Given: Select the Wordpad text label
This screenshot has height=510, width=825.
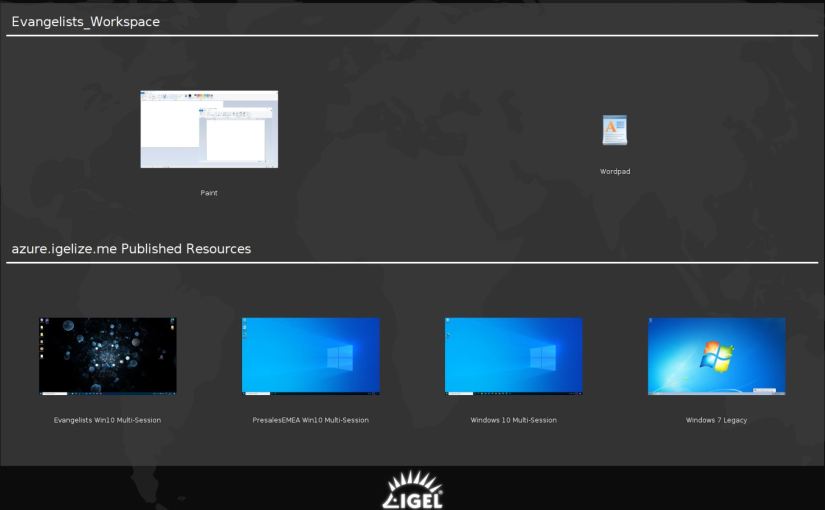Looking at the screenshot, I should pos(614,171).
